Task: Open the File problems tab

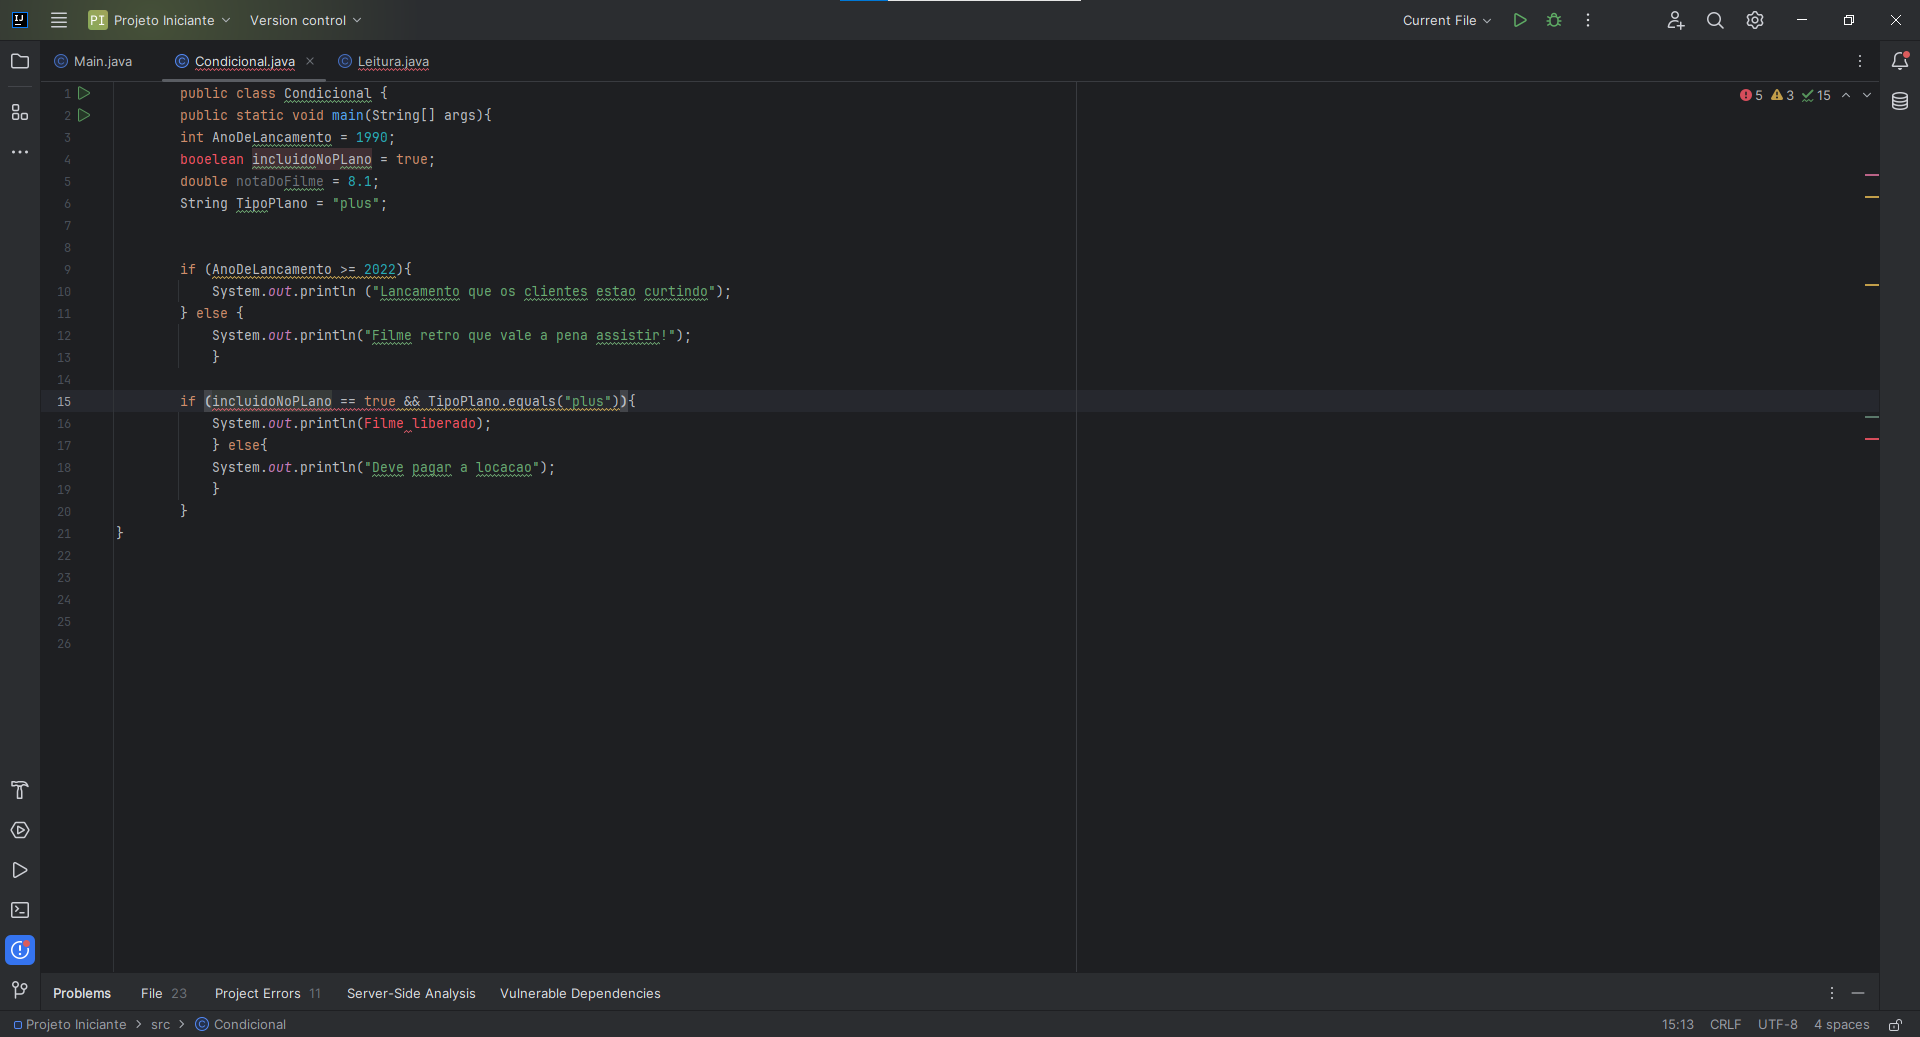Action: tap(163, 993)
